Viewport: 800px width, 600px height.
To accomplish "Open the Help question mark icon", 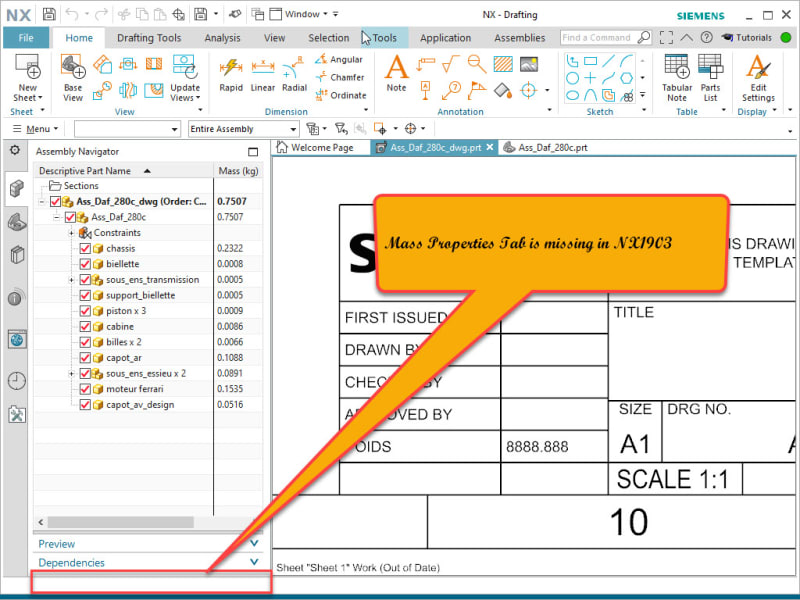I will pyautogui.click(x=707, y=37).
